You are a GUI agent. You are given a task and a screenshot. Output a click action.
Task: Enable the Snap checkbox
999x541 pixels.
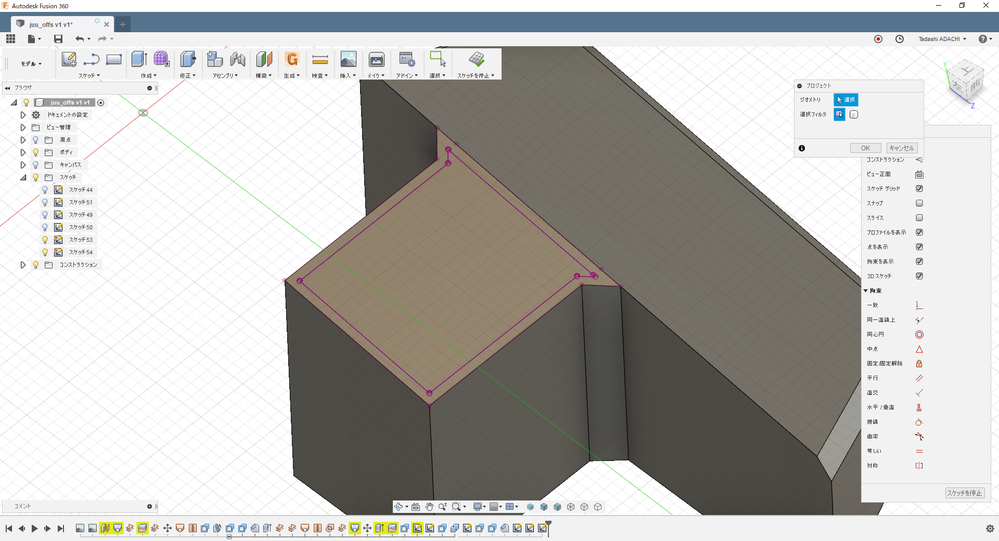[x=919, y=203]
